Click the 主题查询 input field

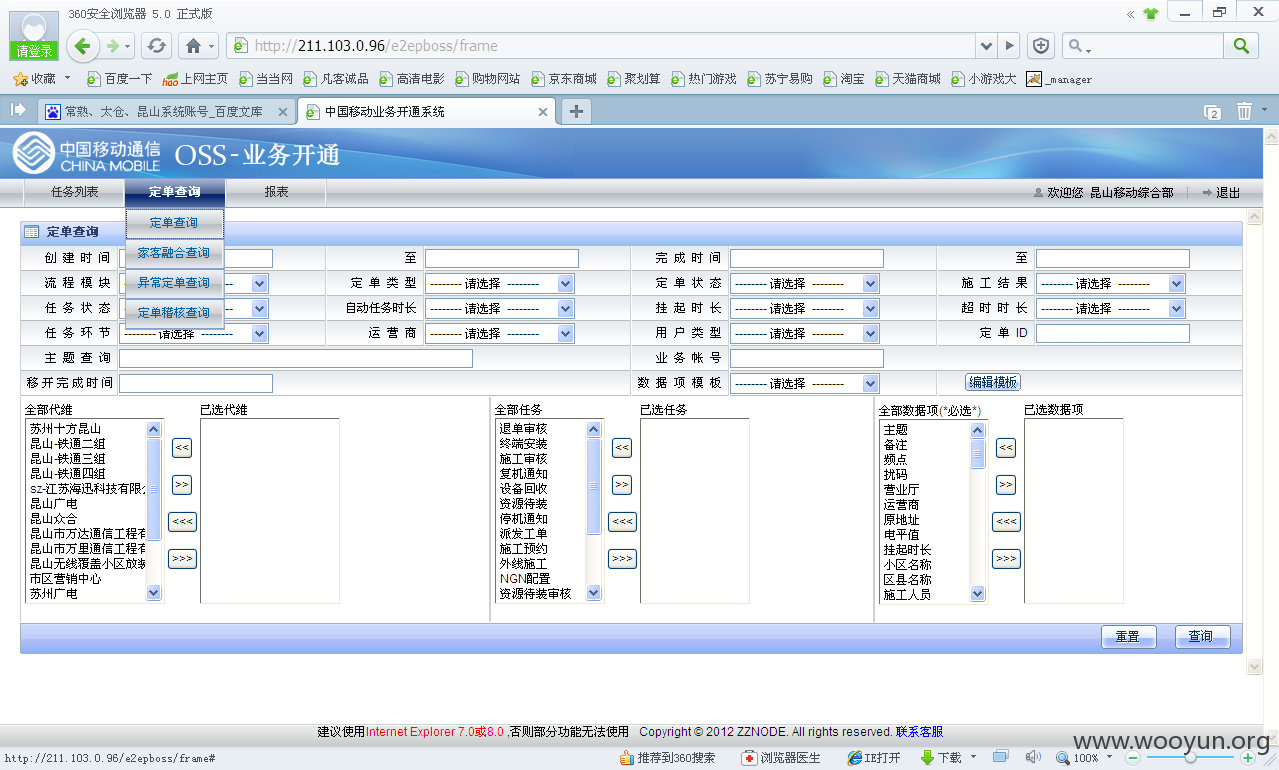(x=296, y=359)
